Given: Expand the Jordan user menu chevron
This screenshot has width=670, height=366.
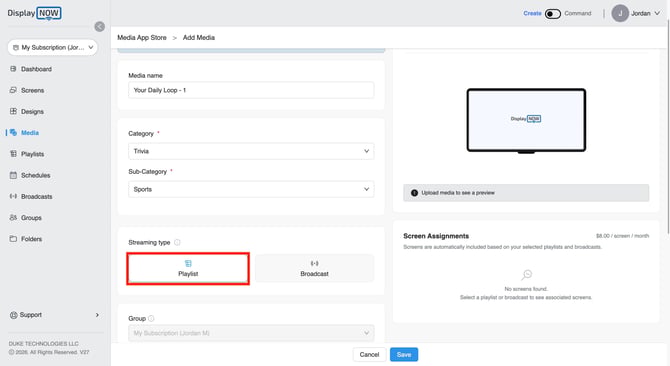Looking at the screenshot, I should pos(657,13).
